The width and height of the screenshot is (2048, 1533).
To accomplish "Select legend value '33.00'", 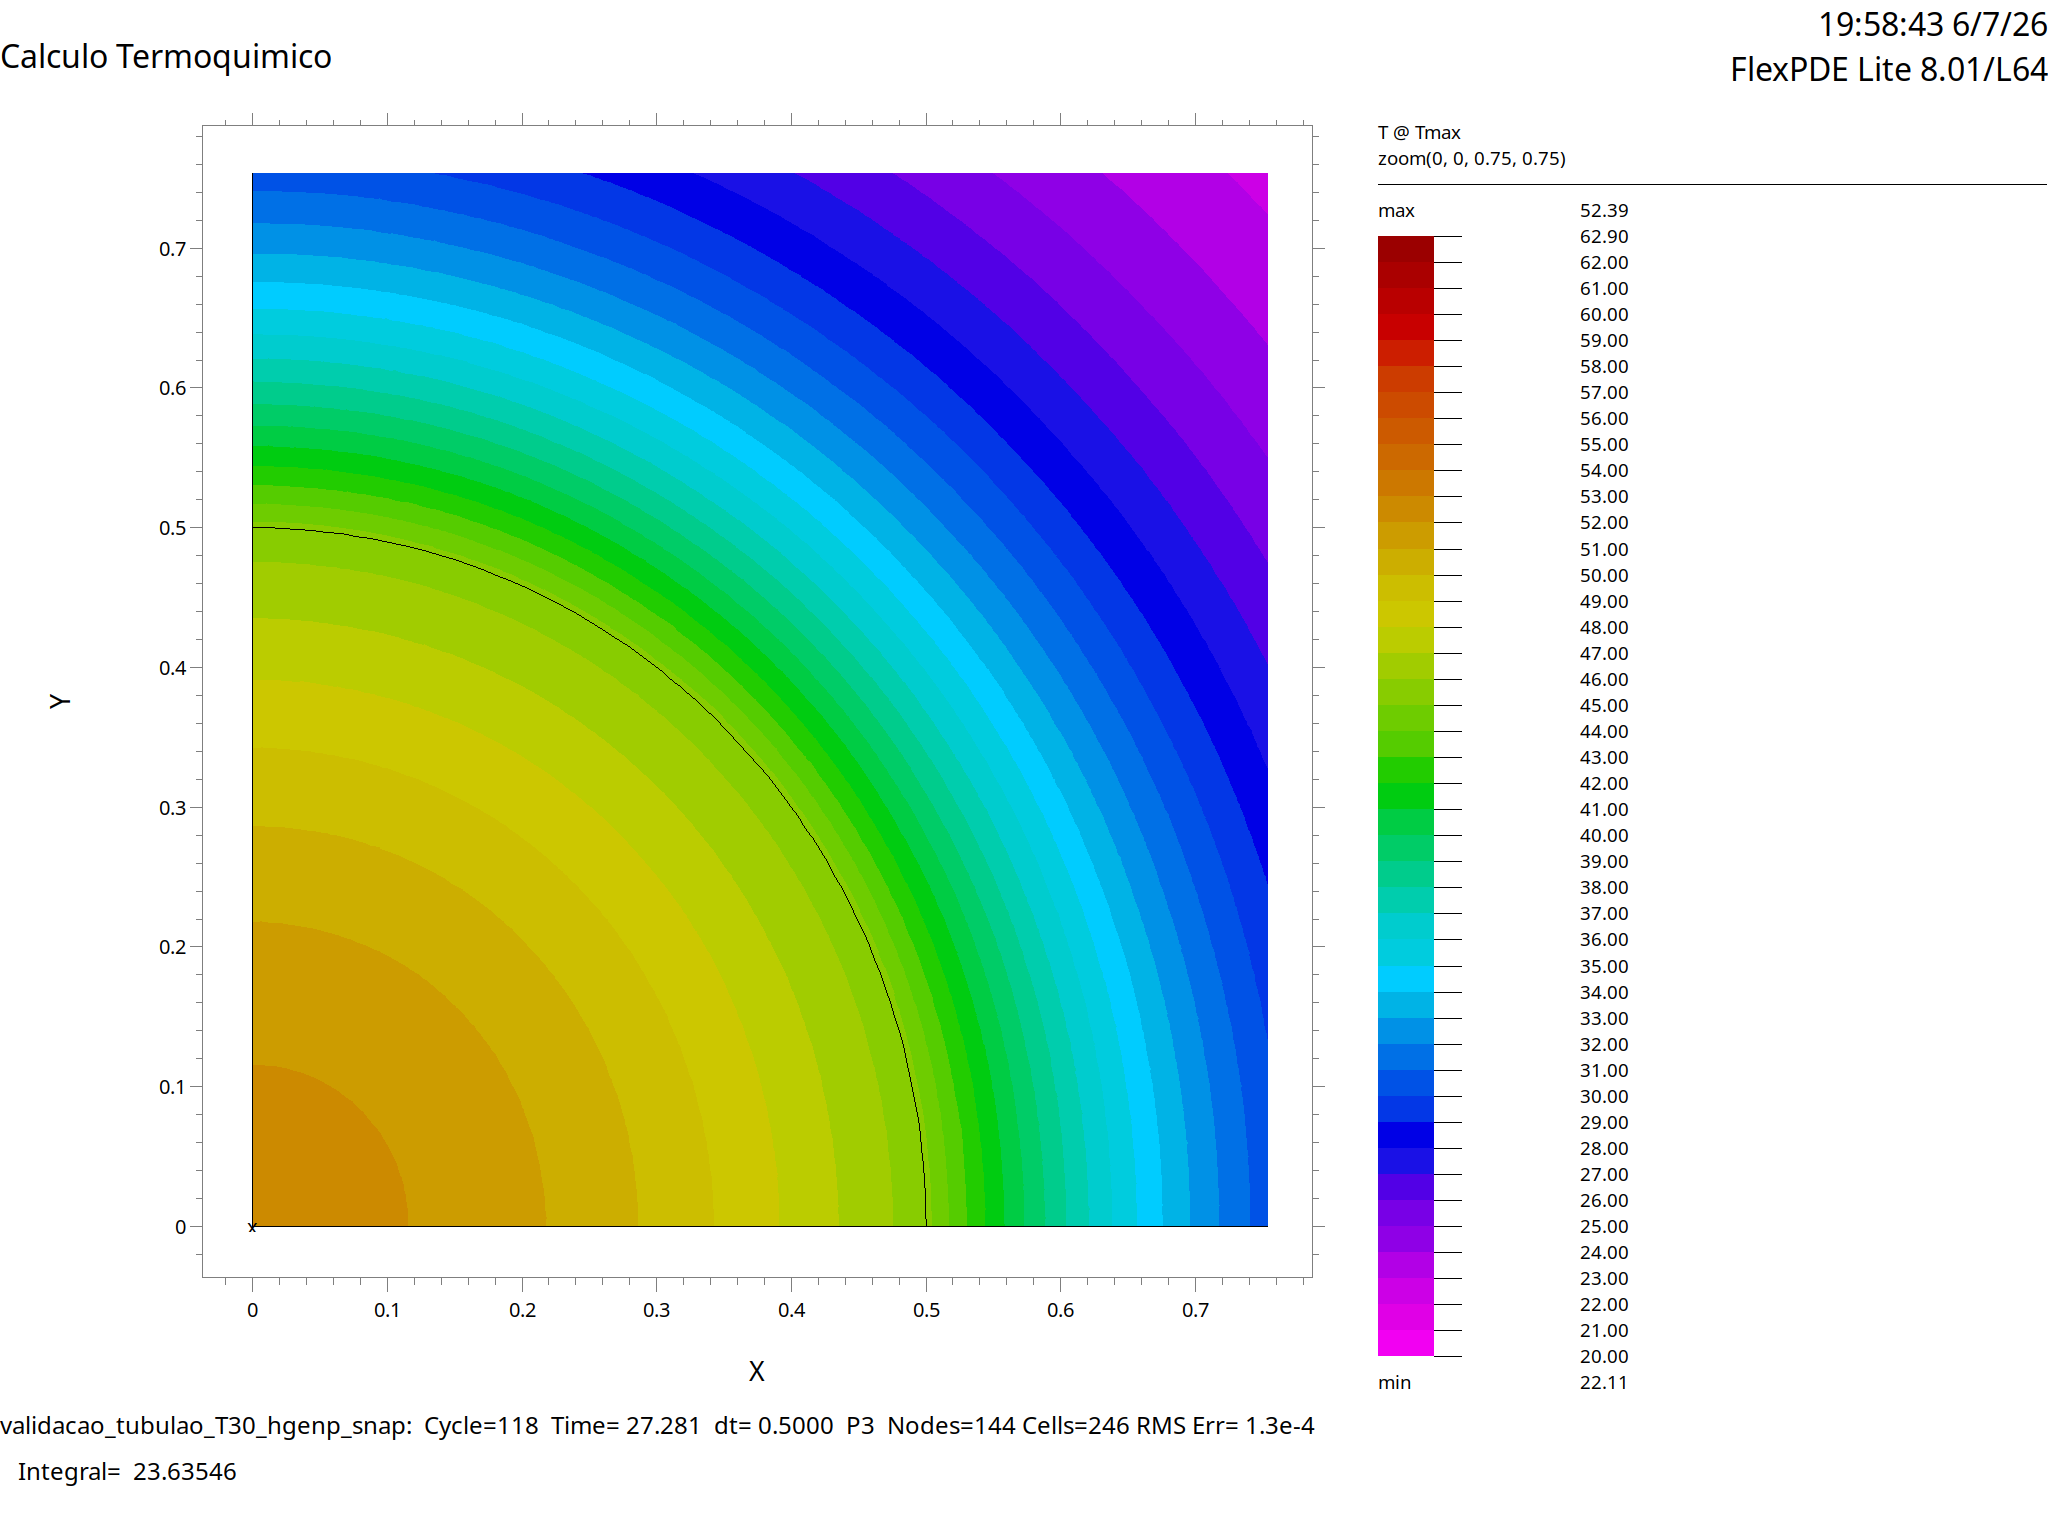I will [x=1604, y=1019].
